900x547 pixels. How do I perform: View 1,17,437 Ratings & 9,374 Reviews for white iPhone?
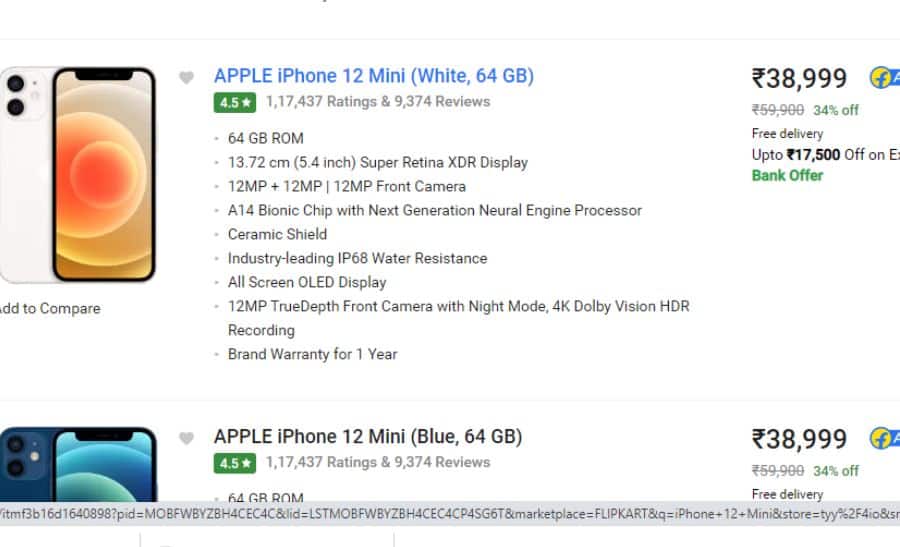378,102
